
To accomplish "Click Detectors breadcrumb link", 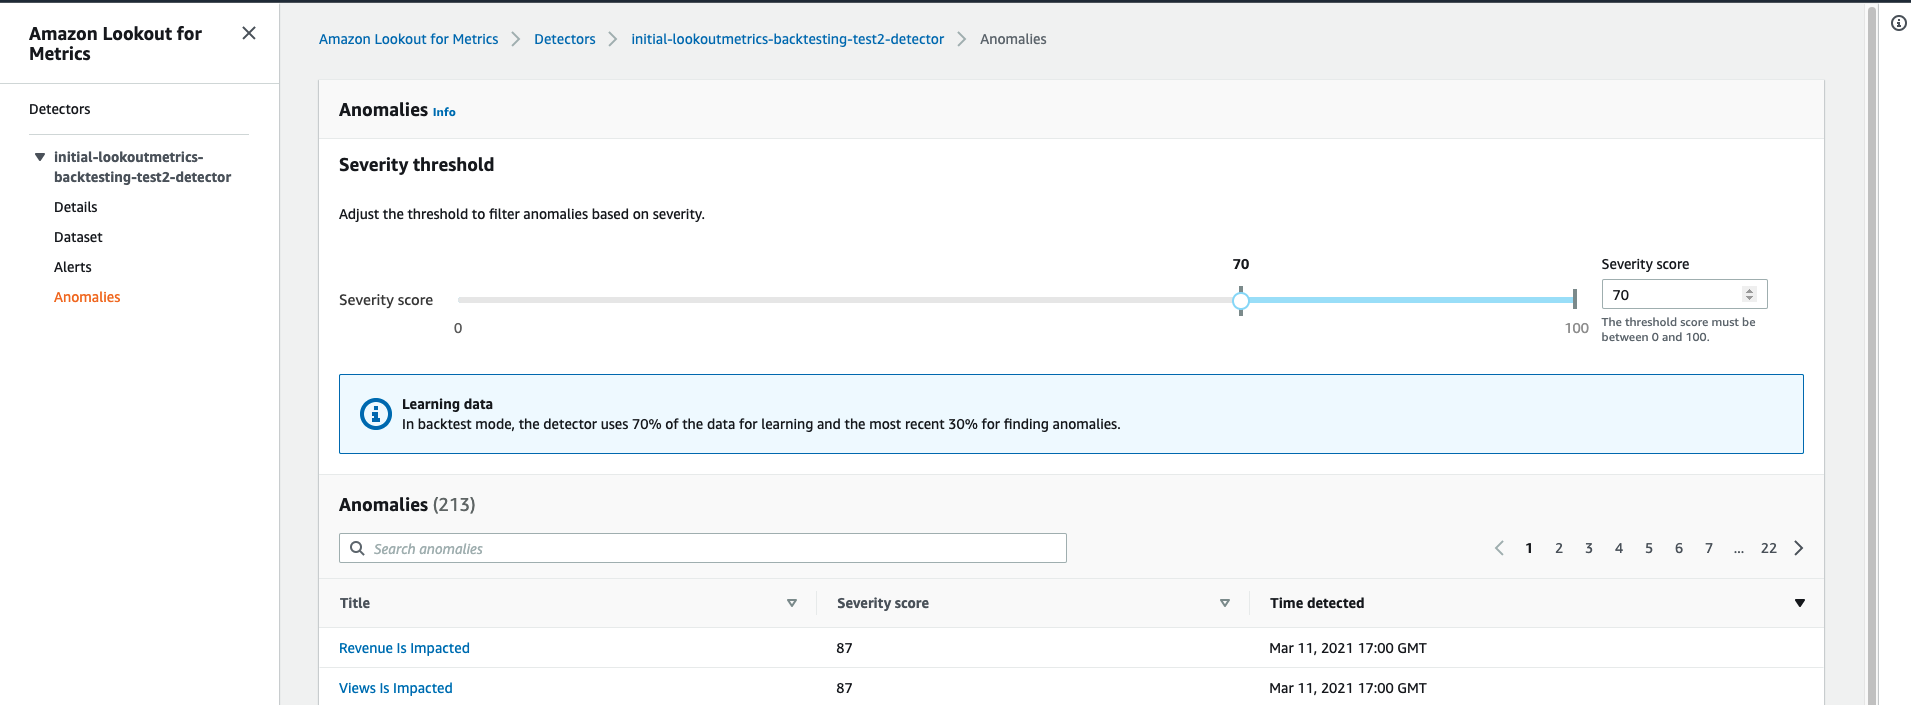I will (565, 39).
